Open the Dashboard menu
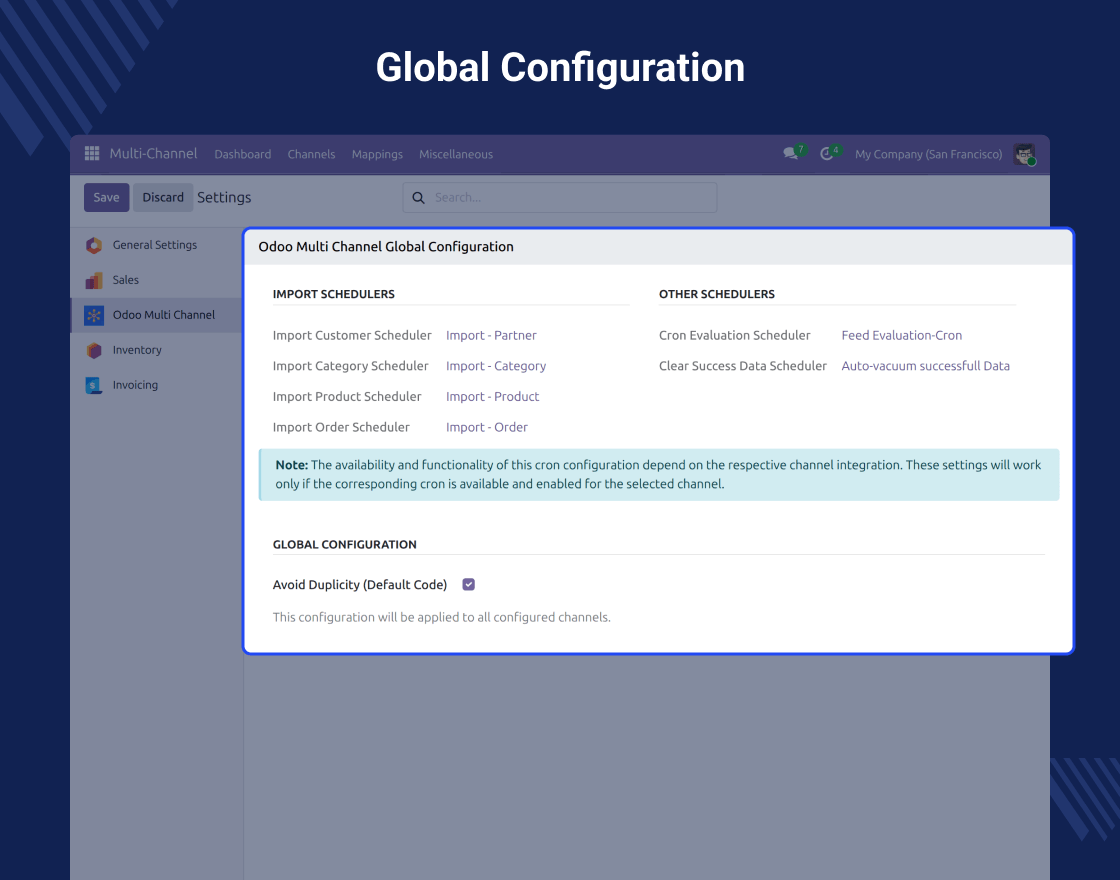Screen dimensions: 1120x880 coord(243,154)
